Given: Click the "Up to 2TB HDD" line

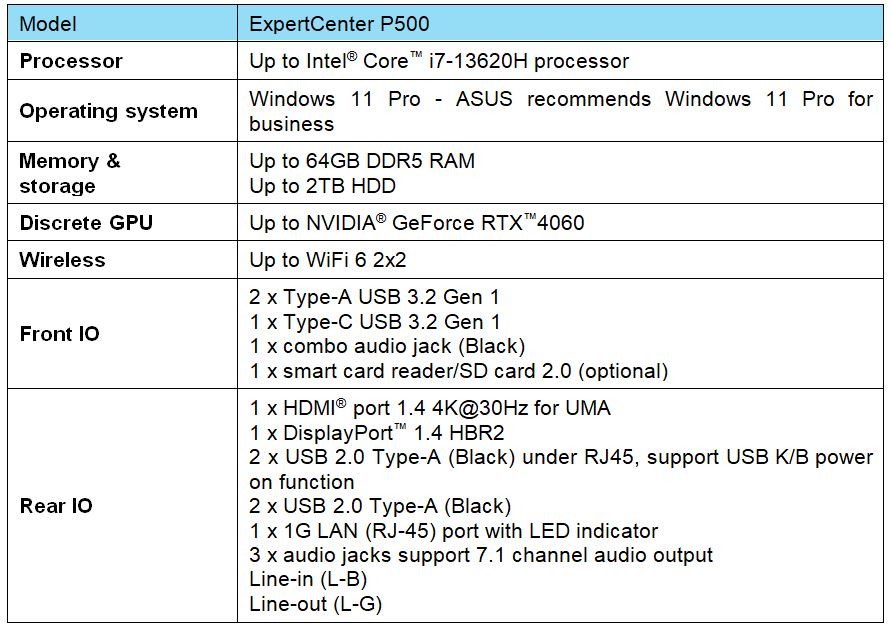Looking at the screenshot, I should pyautogui.click(x=322, y=186).
